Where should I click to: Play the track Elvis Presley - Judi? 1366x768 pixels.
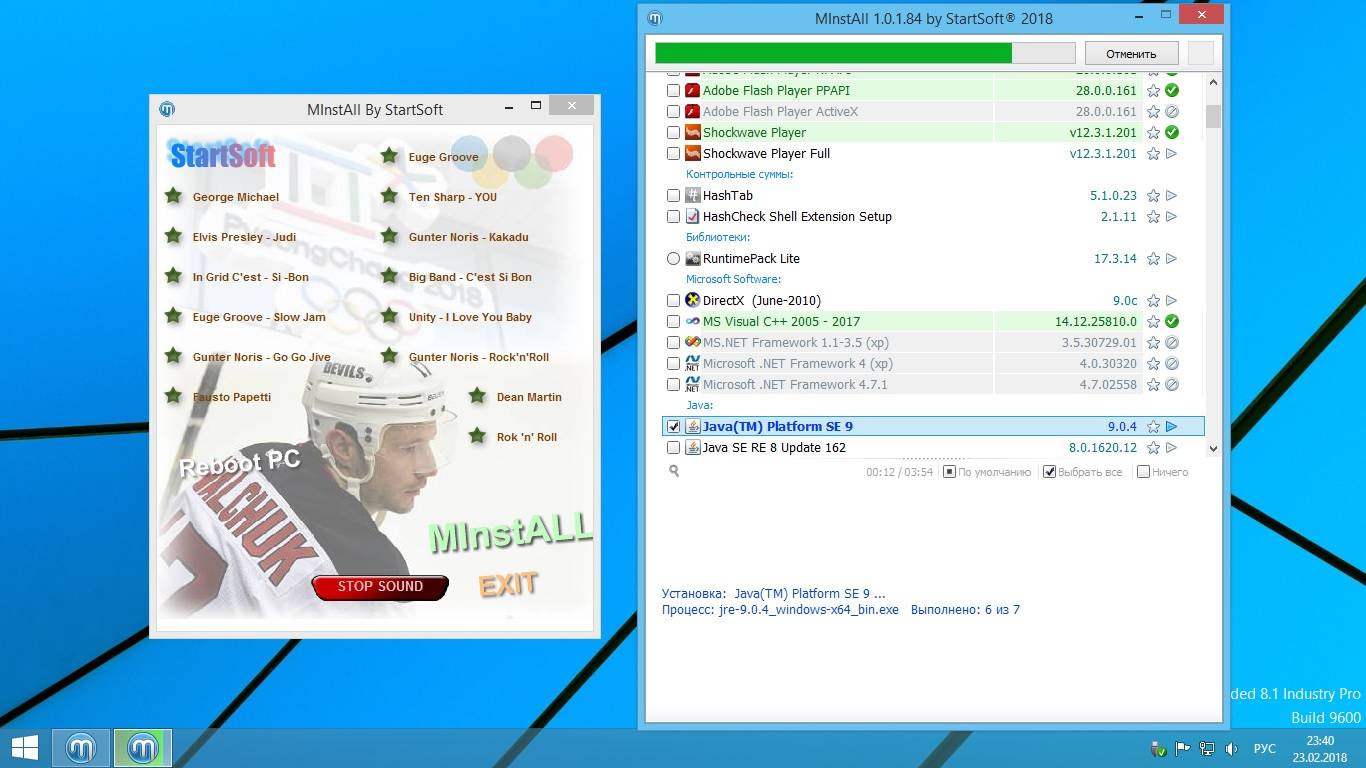point(244,237)
